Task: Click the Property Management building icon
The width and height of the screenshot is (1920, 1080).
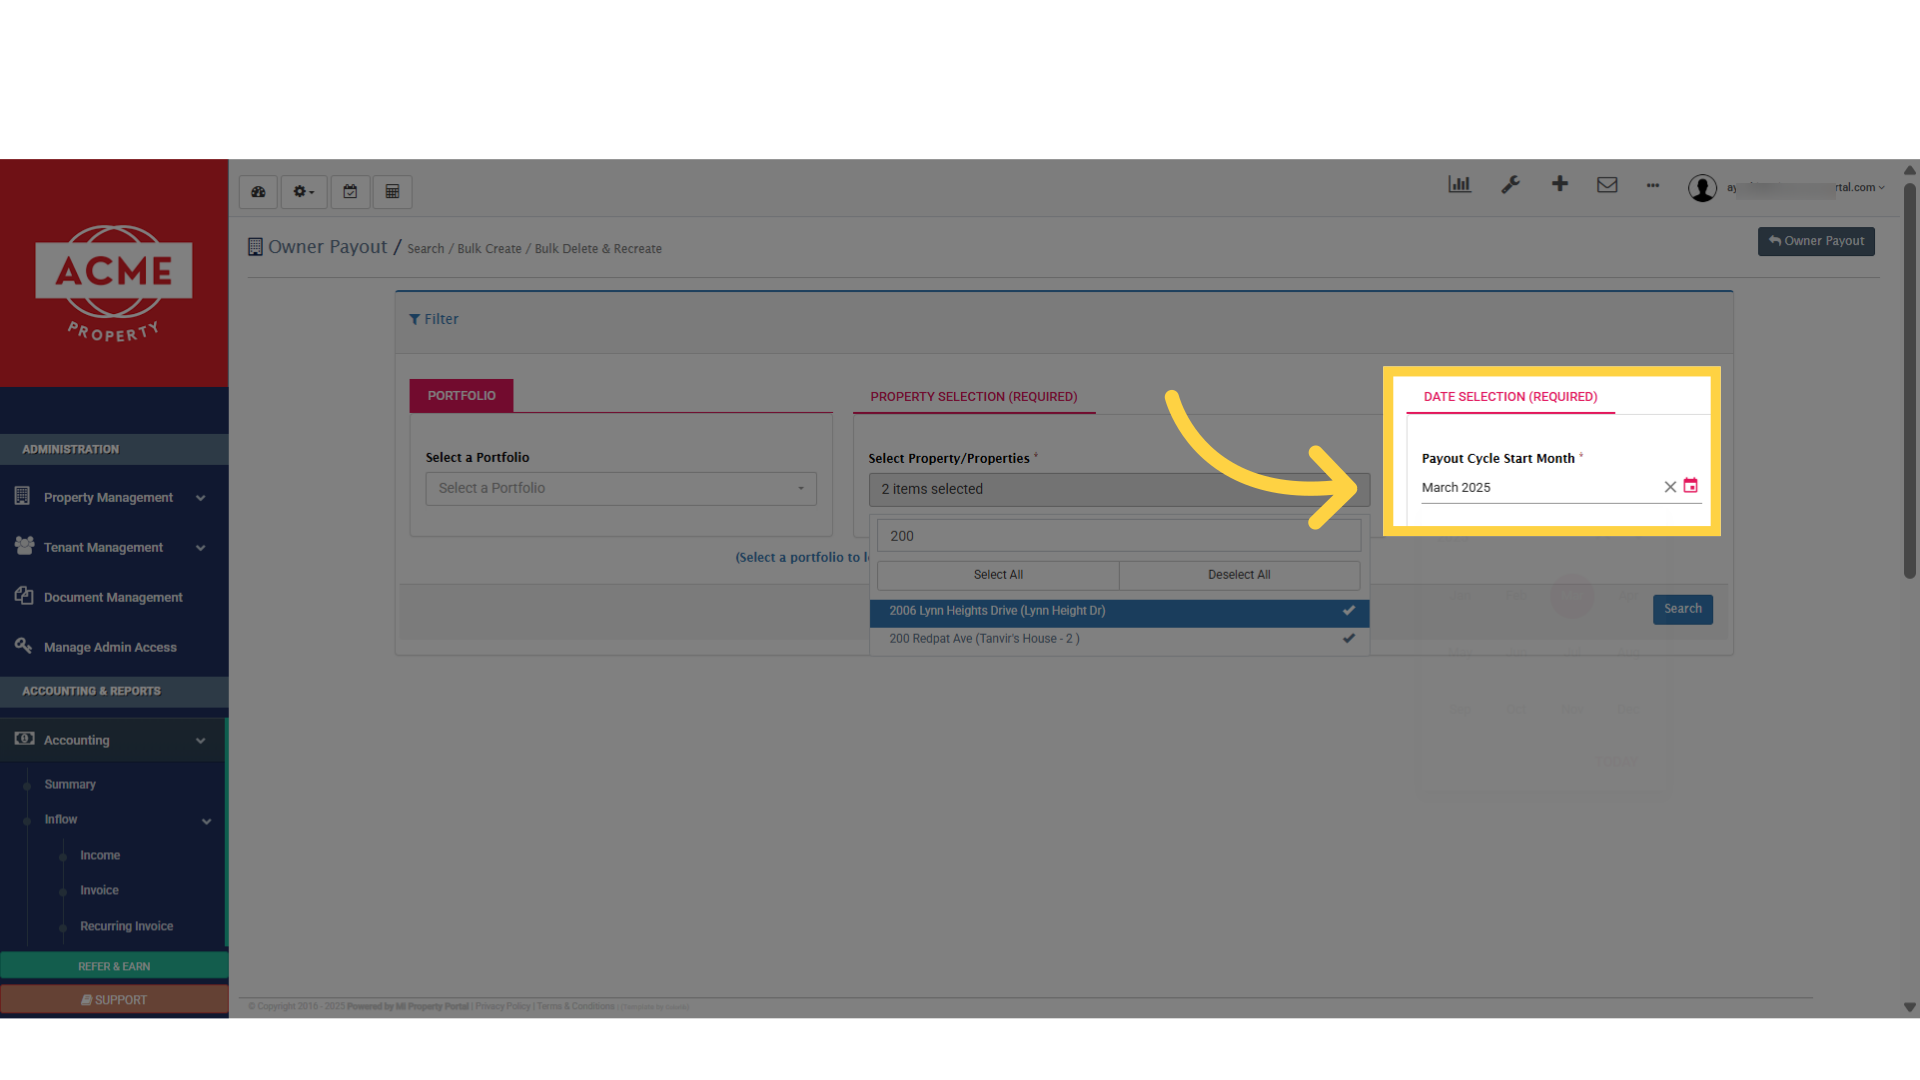Action: [x=22, y=496]
